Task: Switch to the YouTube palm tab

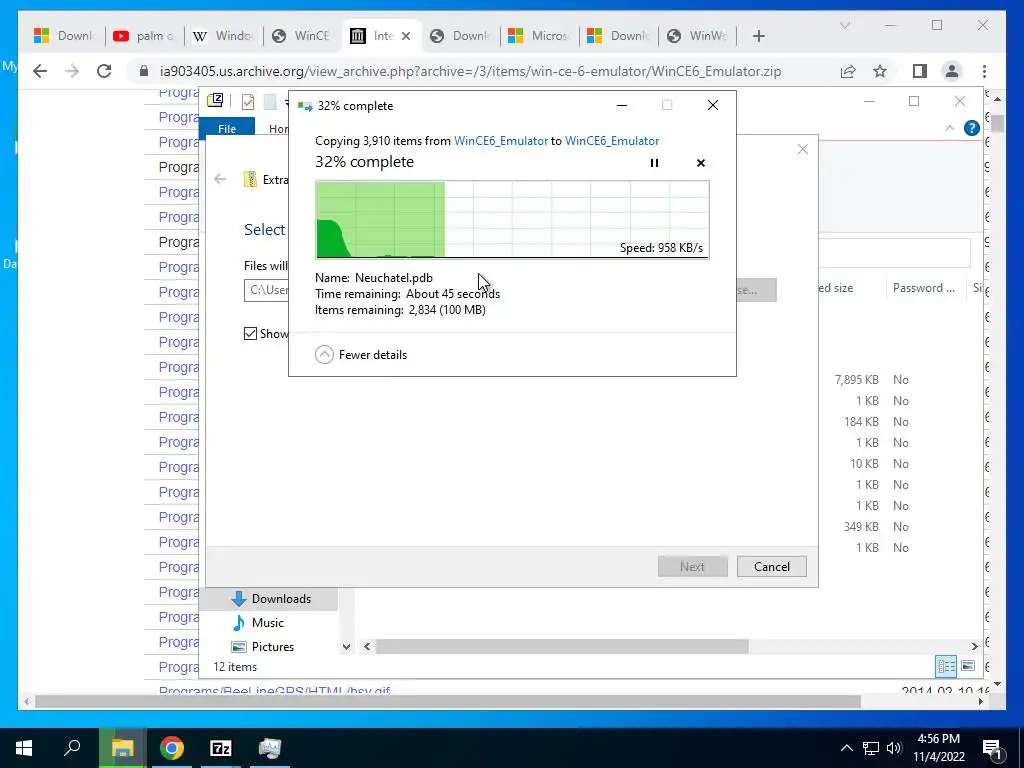Action: click(x=144, y=36)
